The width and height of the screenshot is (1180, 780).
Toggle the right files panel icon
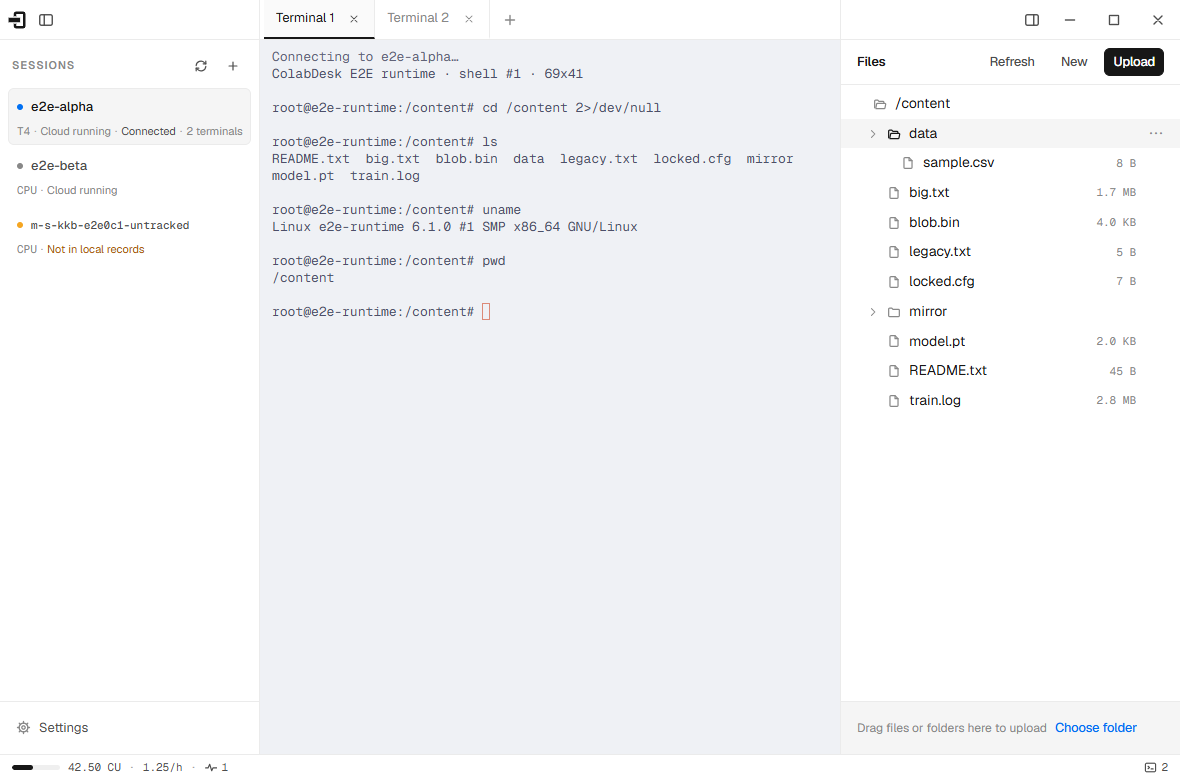coord(1032,20)
